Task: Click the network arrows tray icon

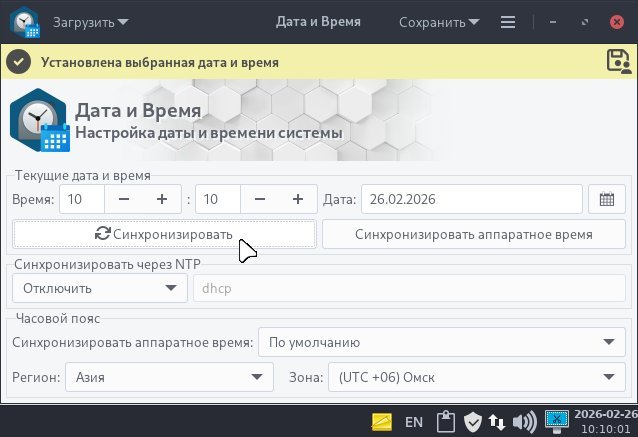Action: (497, 422)
